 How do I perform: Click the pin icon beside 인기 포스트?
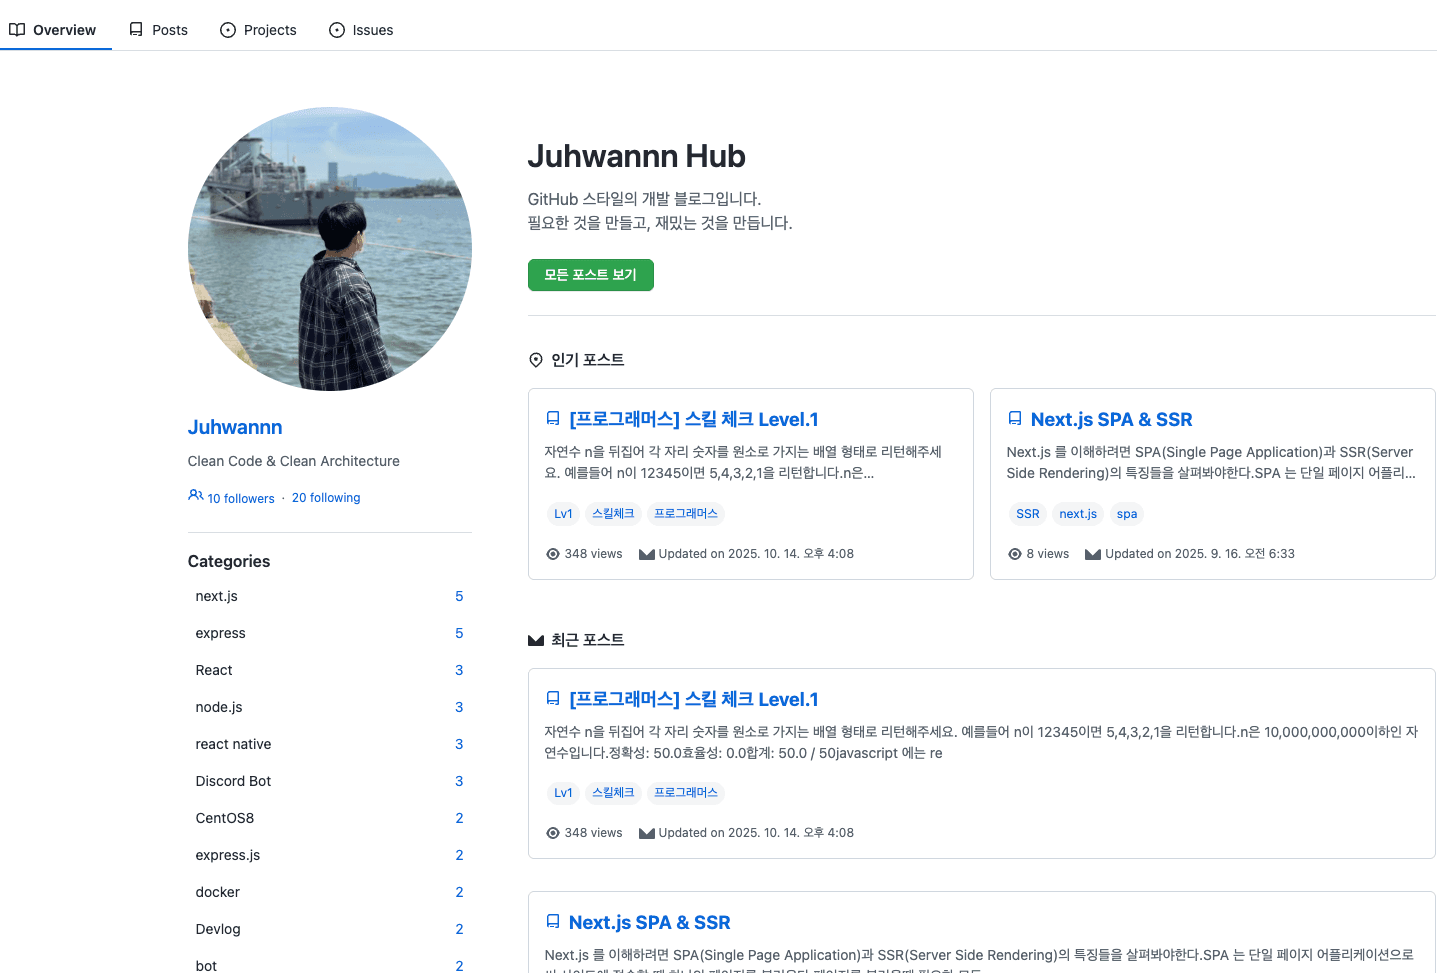[x=536, y=360]
